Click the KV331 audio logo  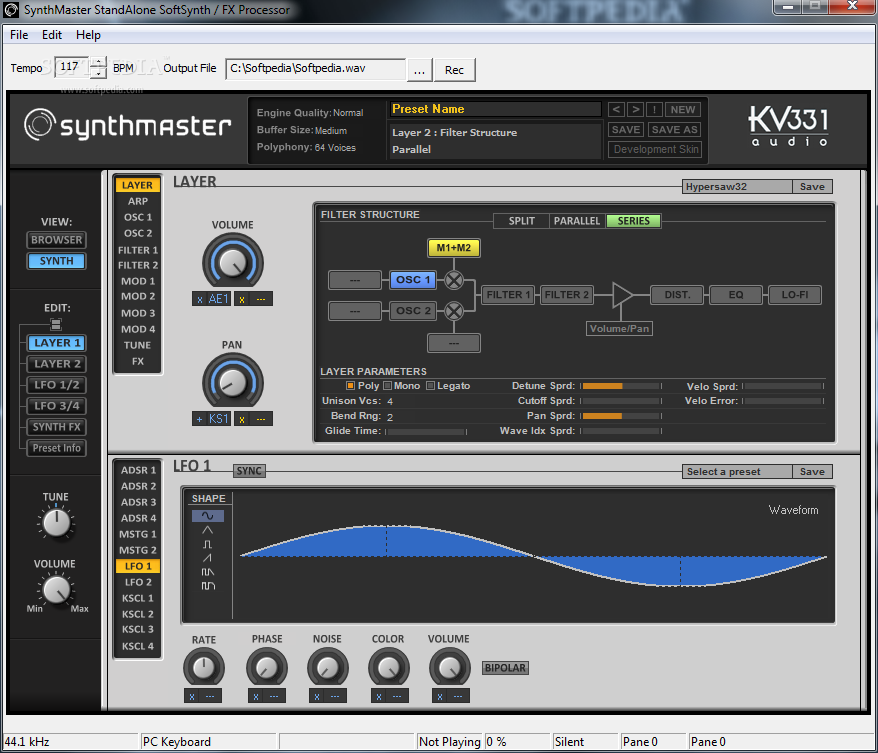(789, 126)
